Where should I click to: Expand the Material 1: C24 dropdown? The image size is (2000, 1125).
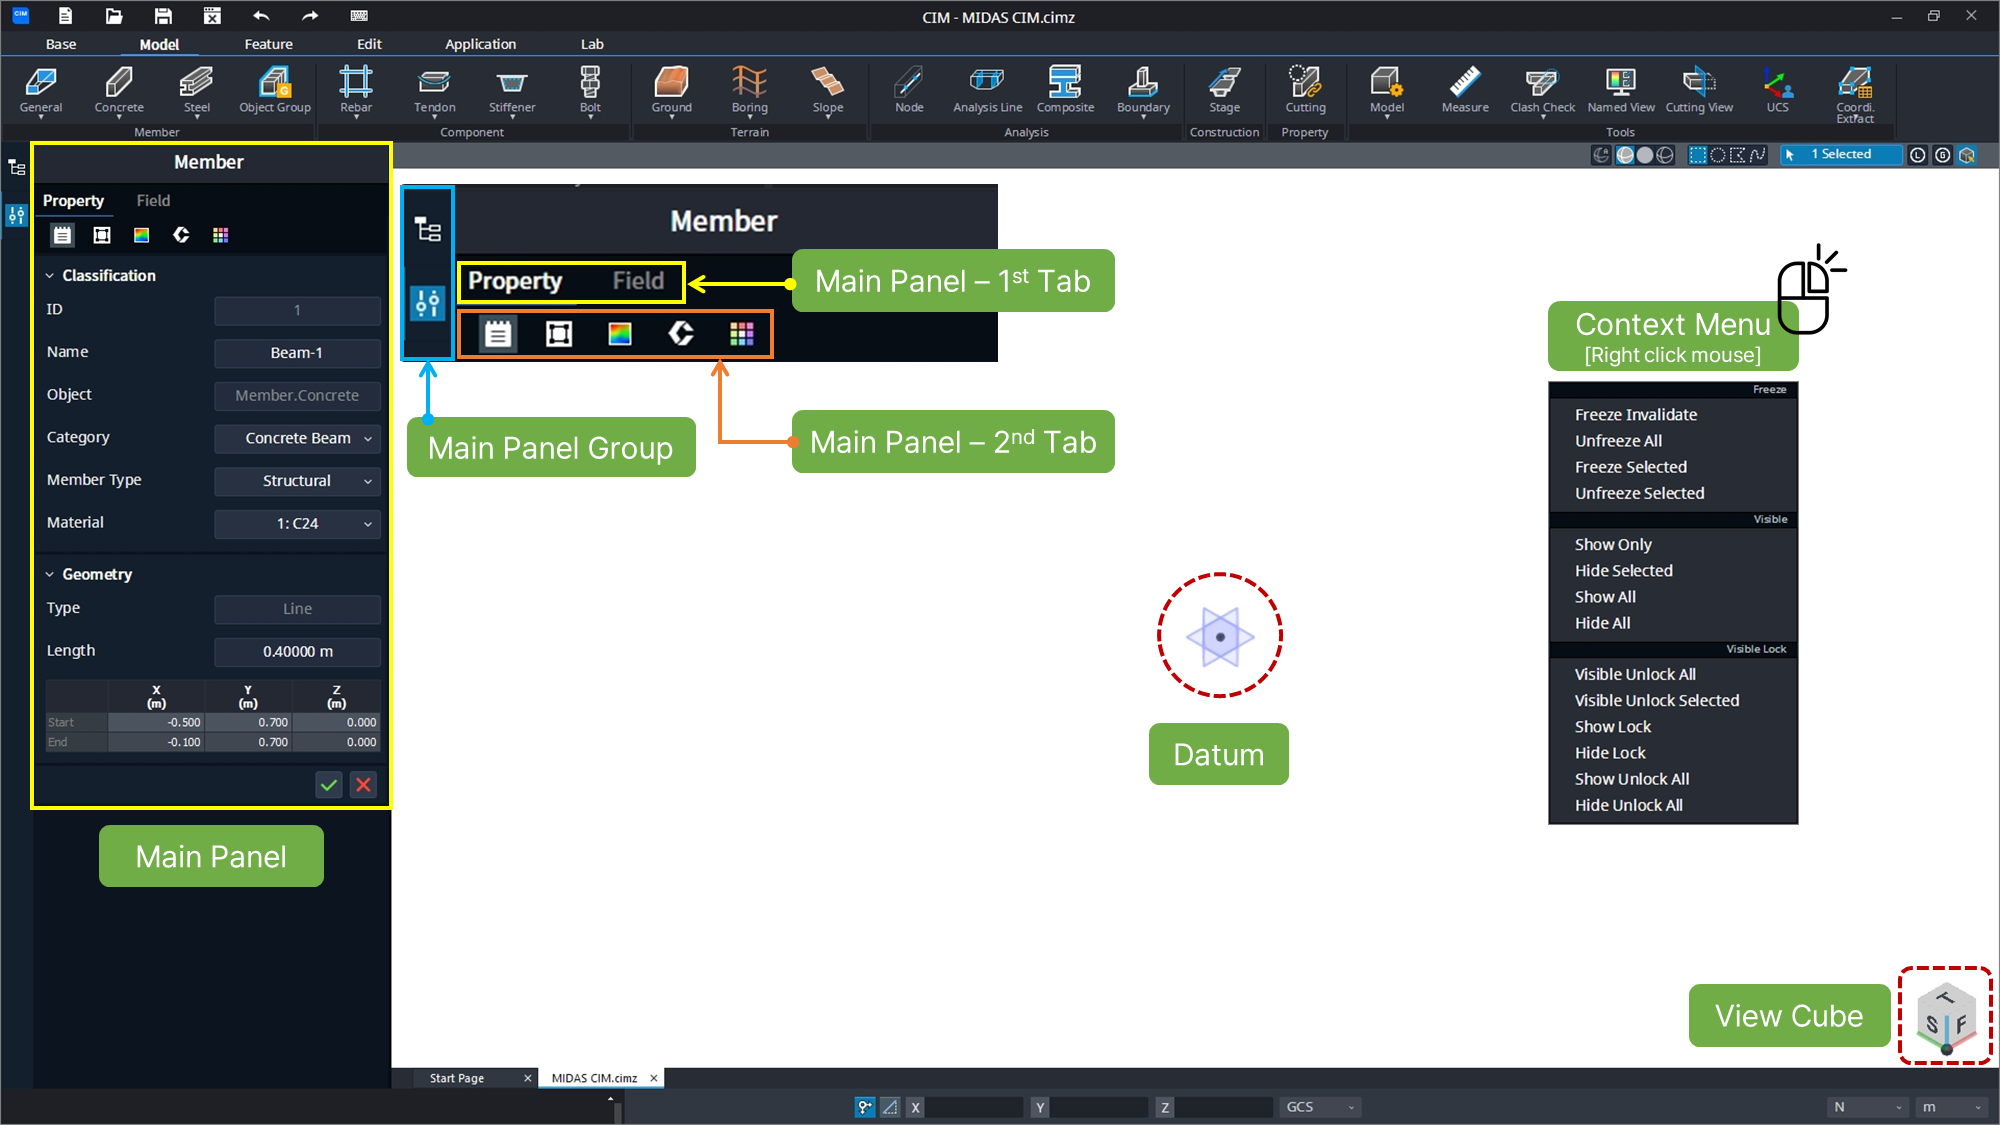[x=298, y=524]
